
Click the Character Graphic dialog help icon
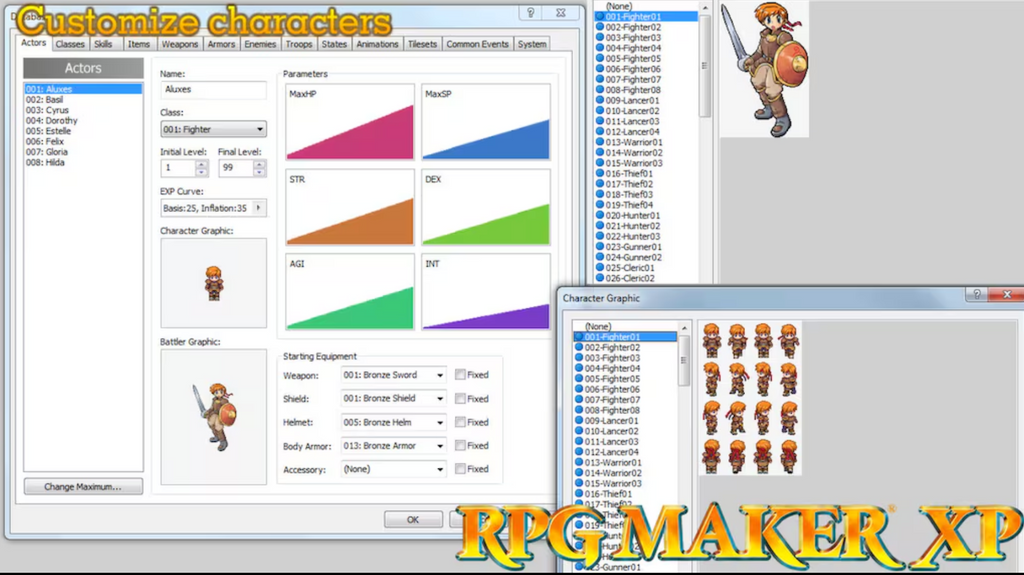tap(977, 294)
